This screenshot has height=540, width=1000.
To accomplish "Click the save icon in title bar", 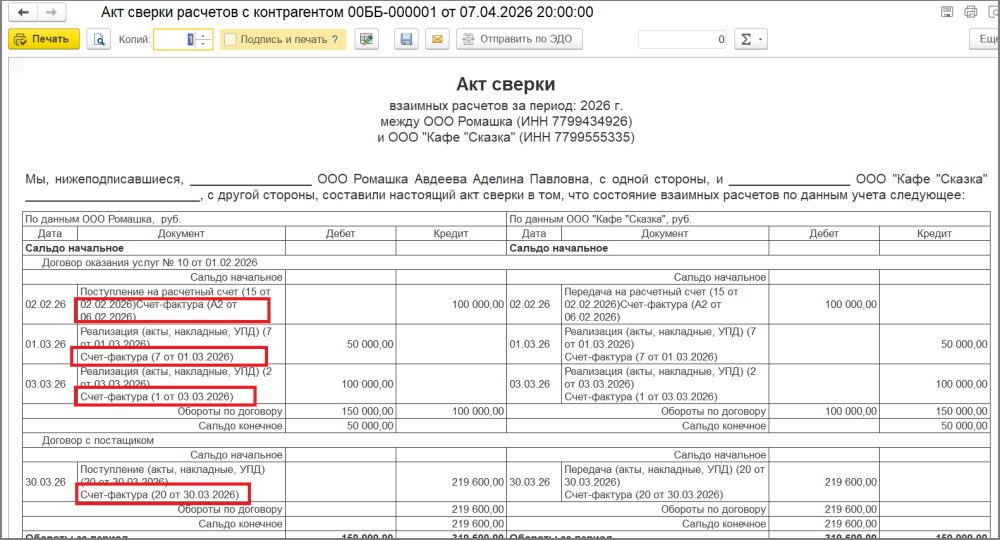I will click(x=946, y=13).
